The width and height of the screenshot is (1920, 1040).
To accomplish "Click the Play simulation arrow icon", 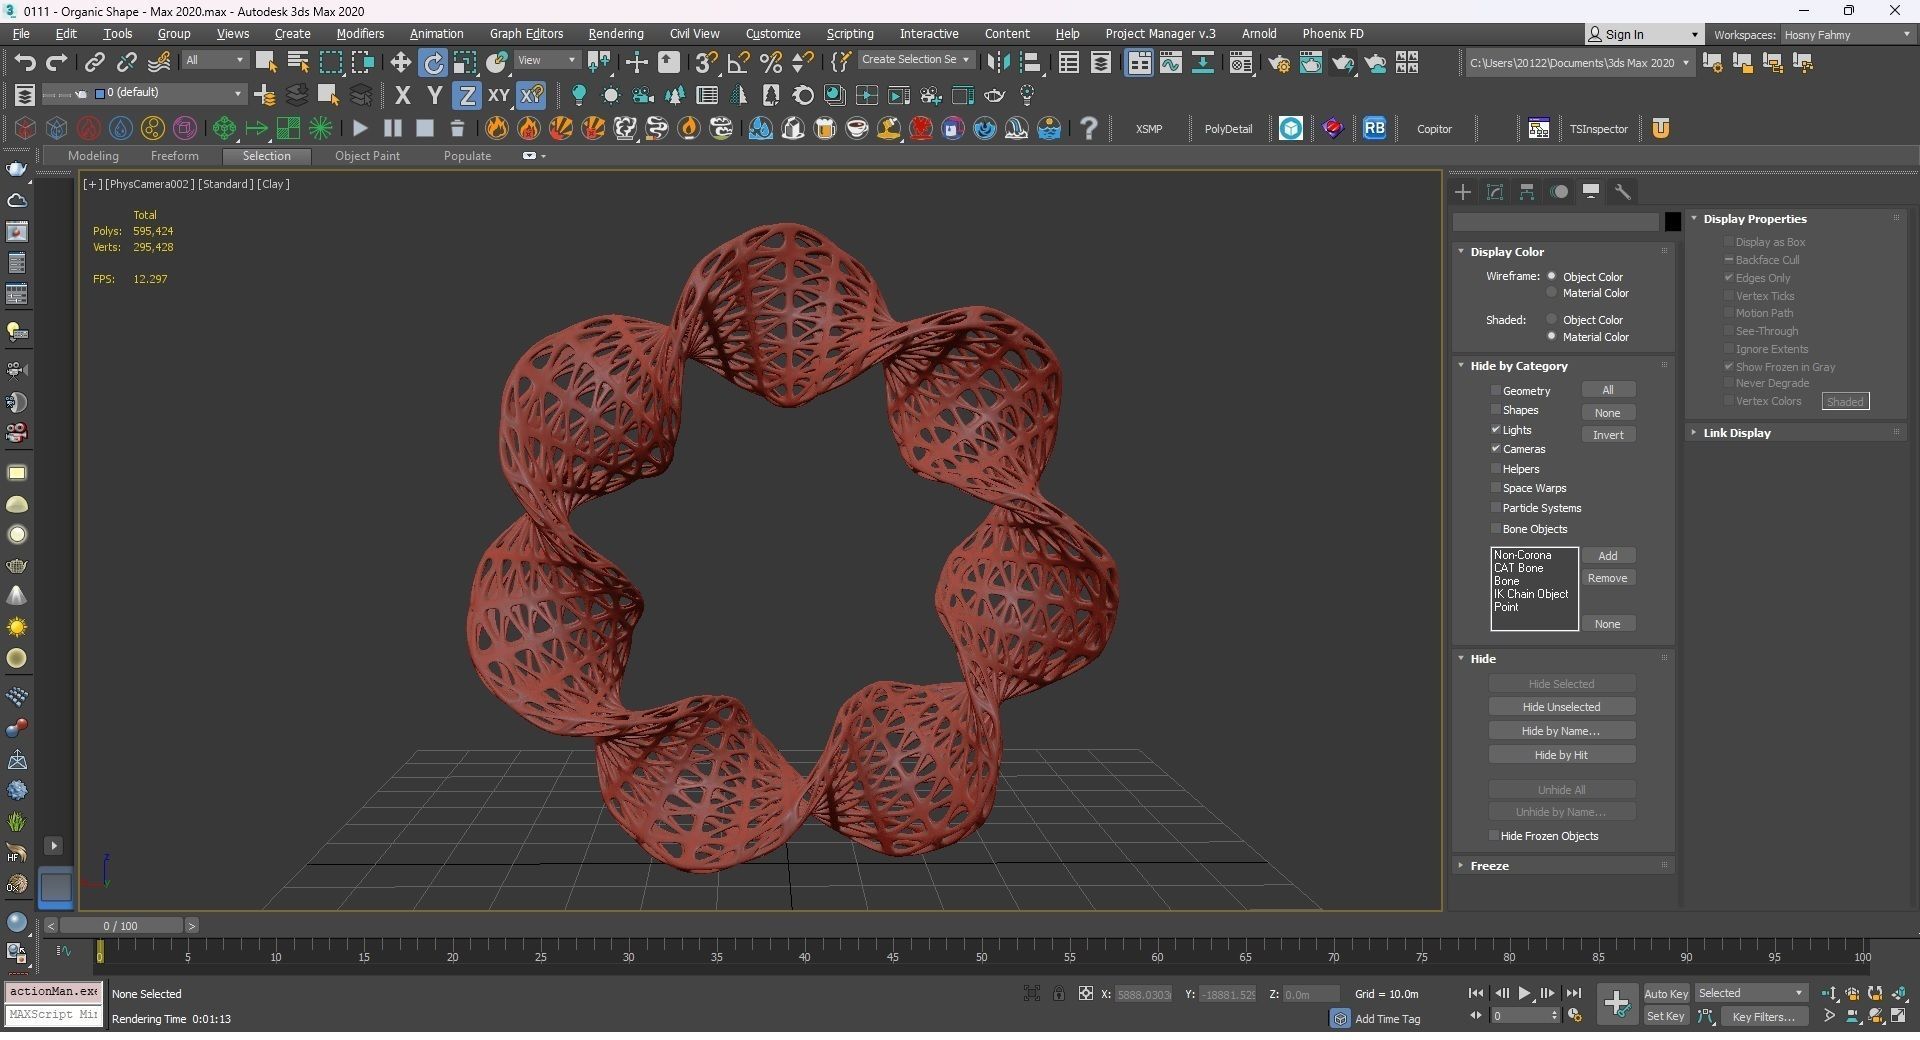I will click(361, 128).
